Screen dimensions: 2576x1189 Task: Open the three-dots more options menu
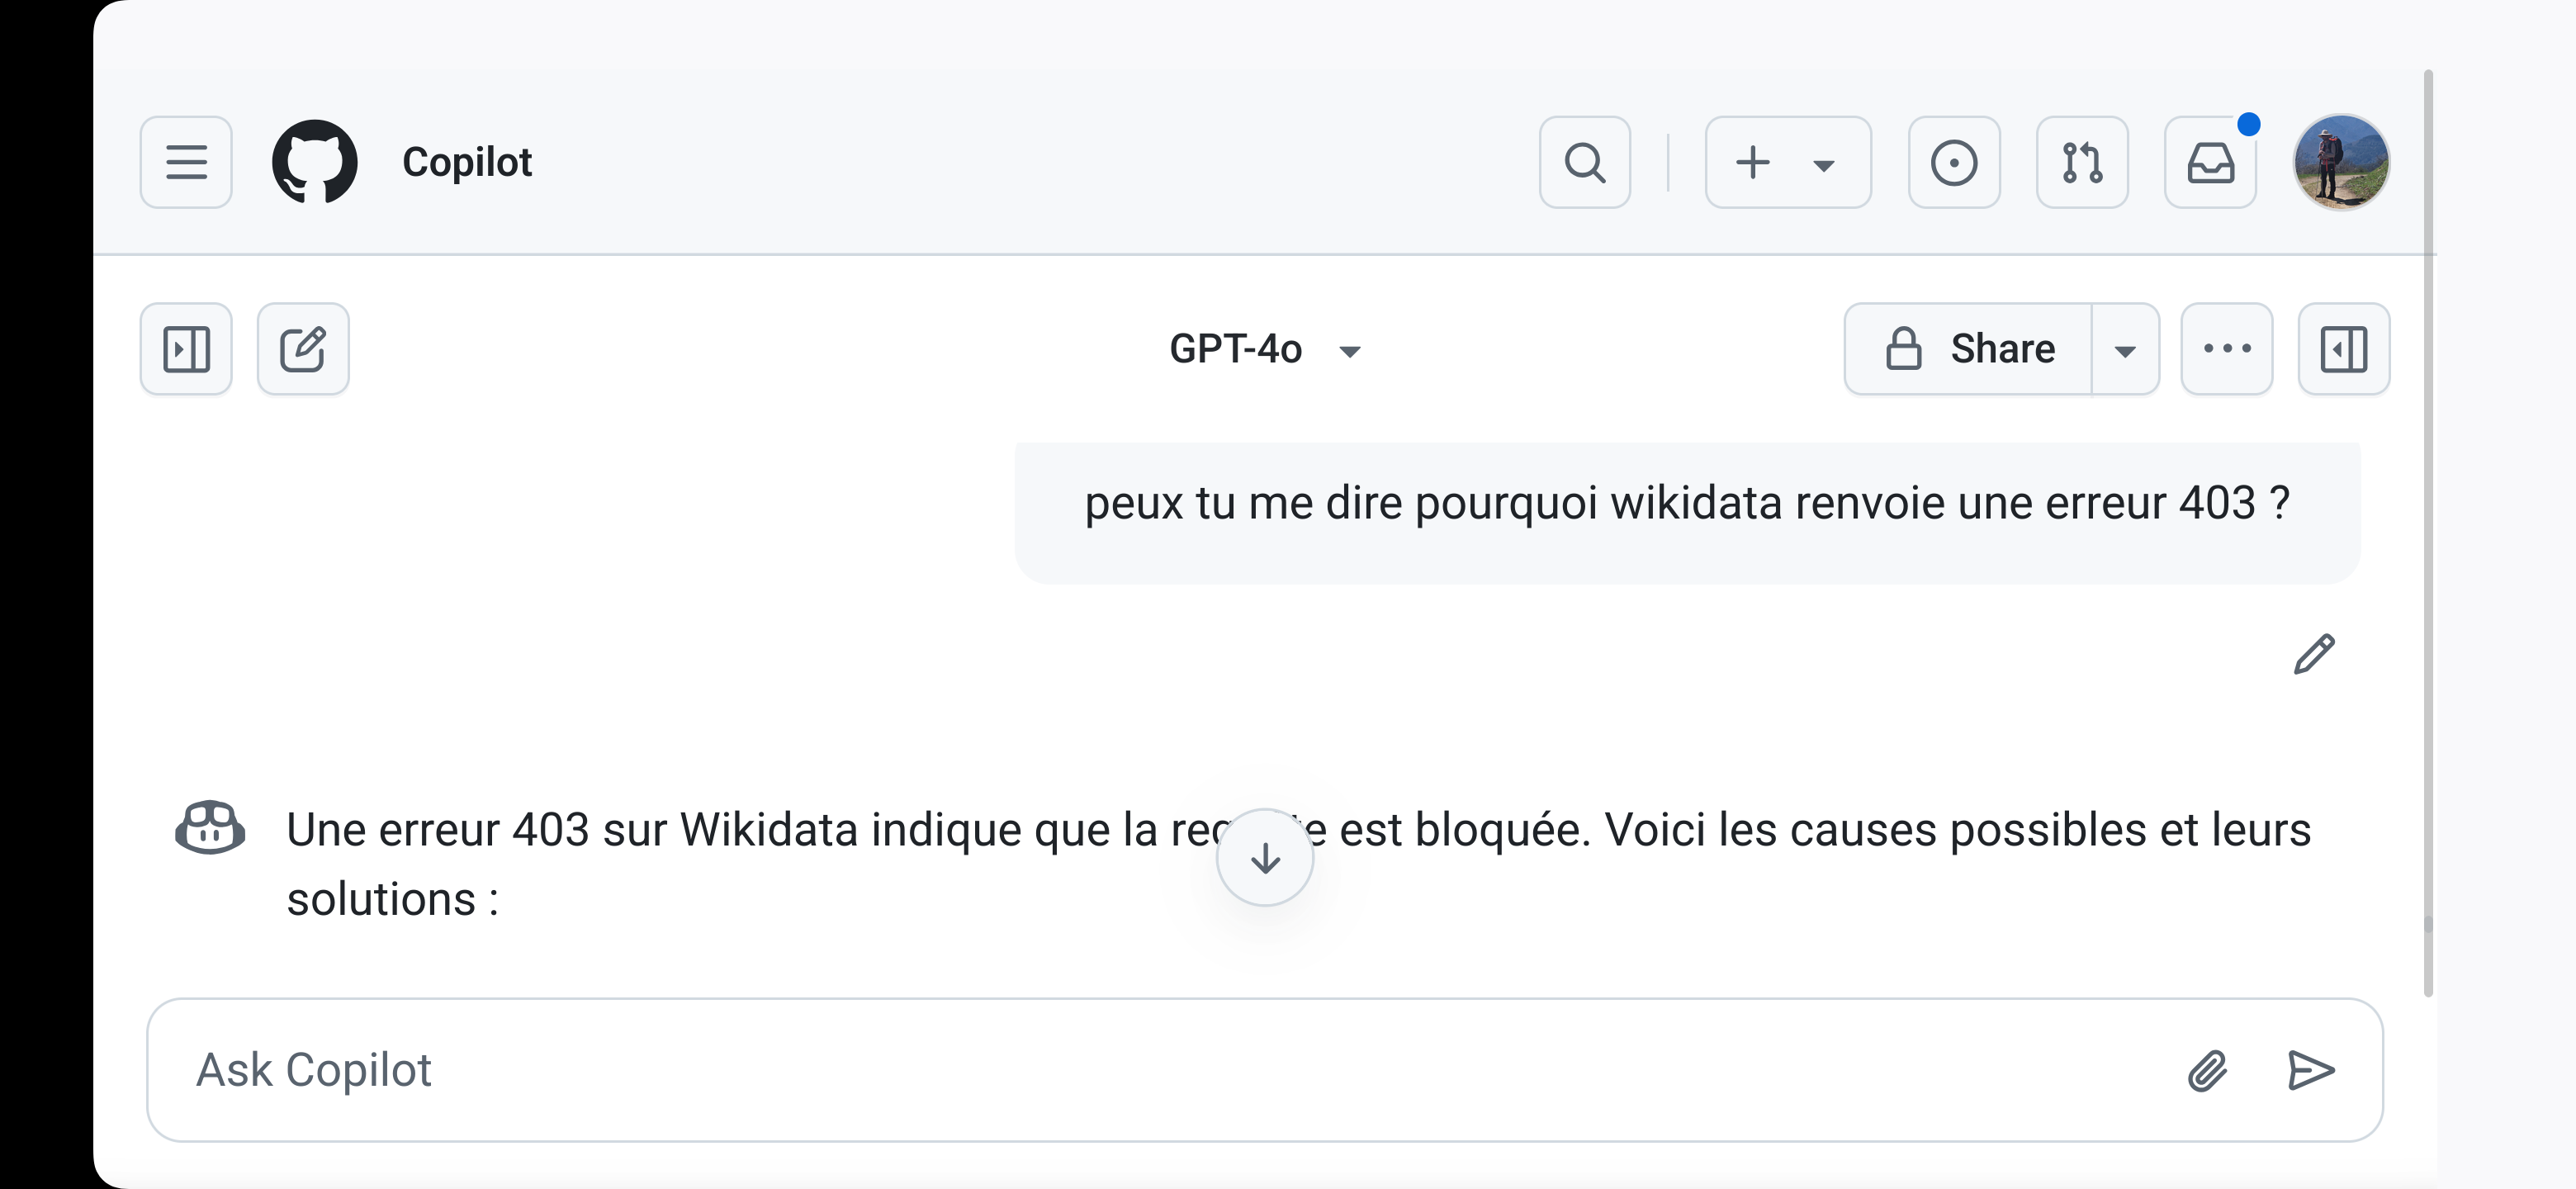tap(2226, 349)
